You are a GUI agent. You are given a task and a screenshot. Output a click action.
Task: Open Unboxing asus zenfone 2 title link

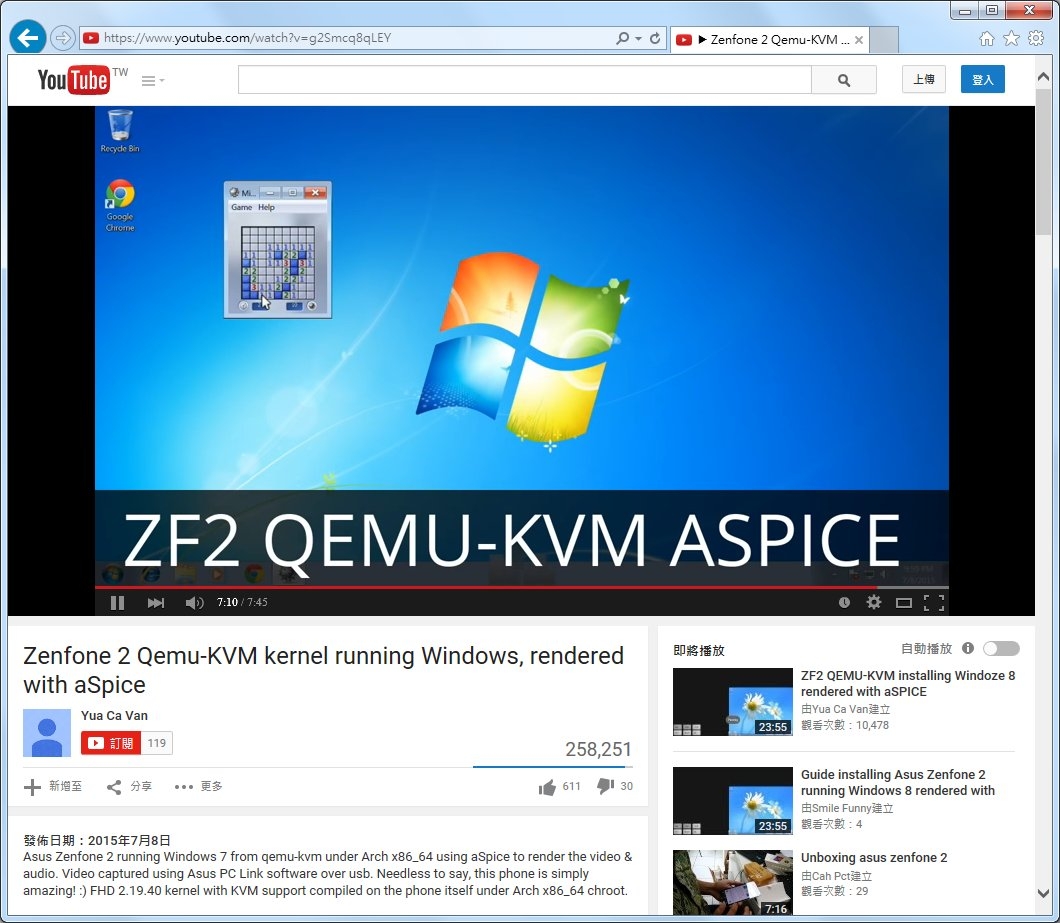point(874,857)
